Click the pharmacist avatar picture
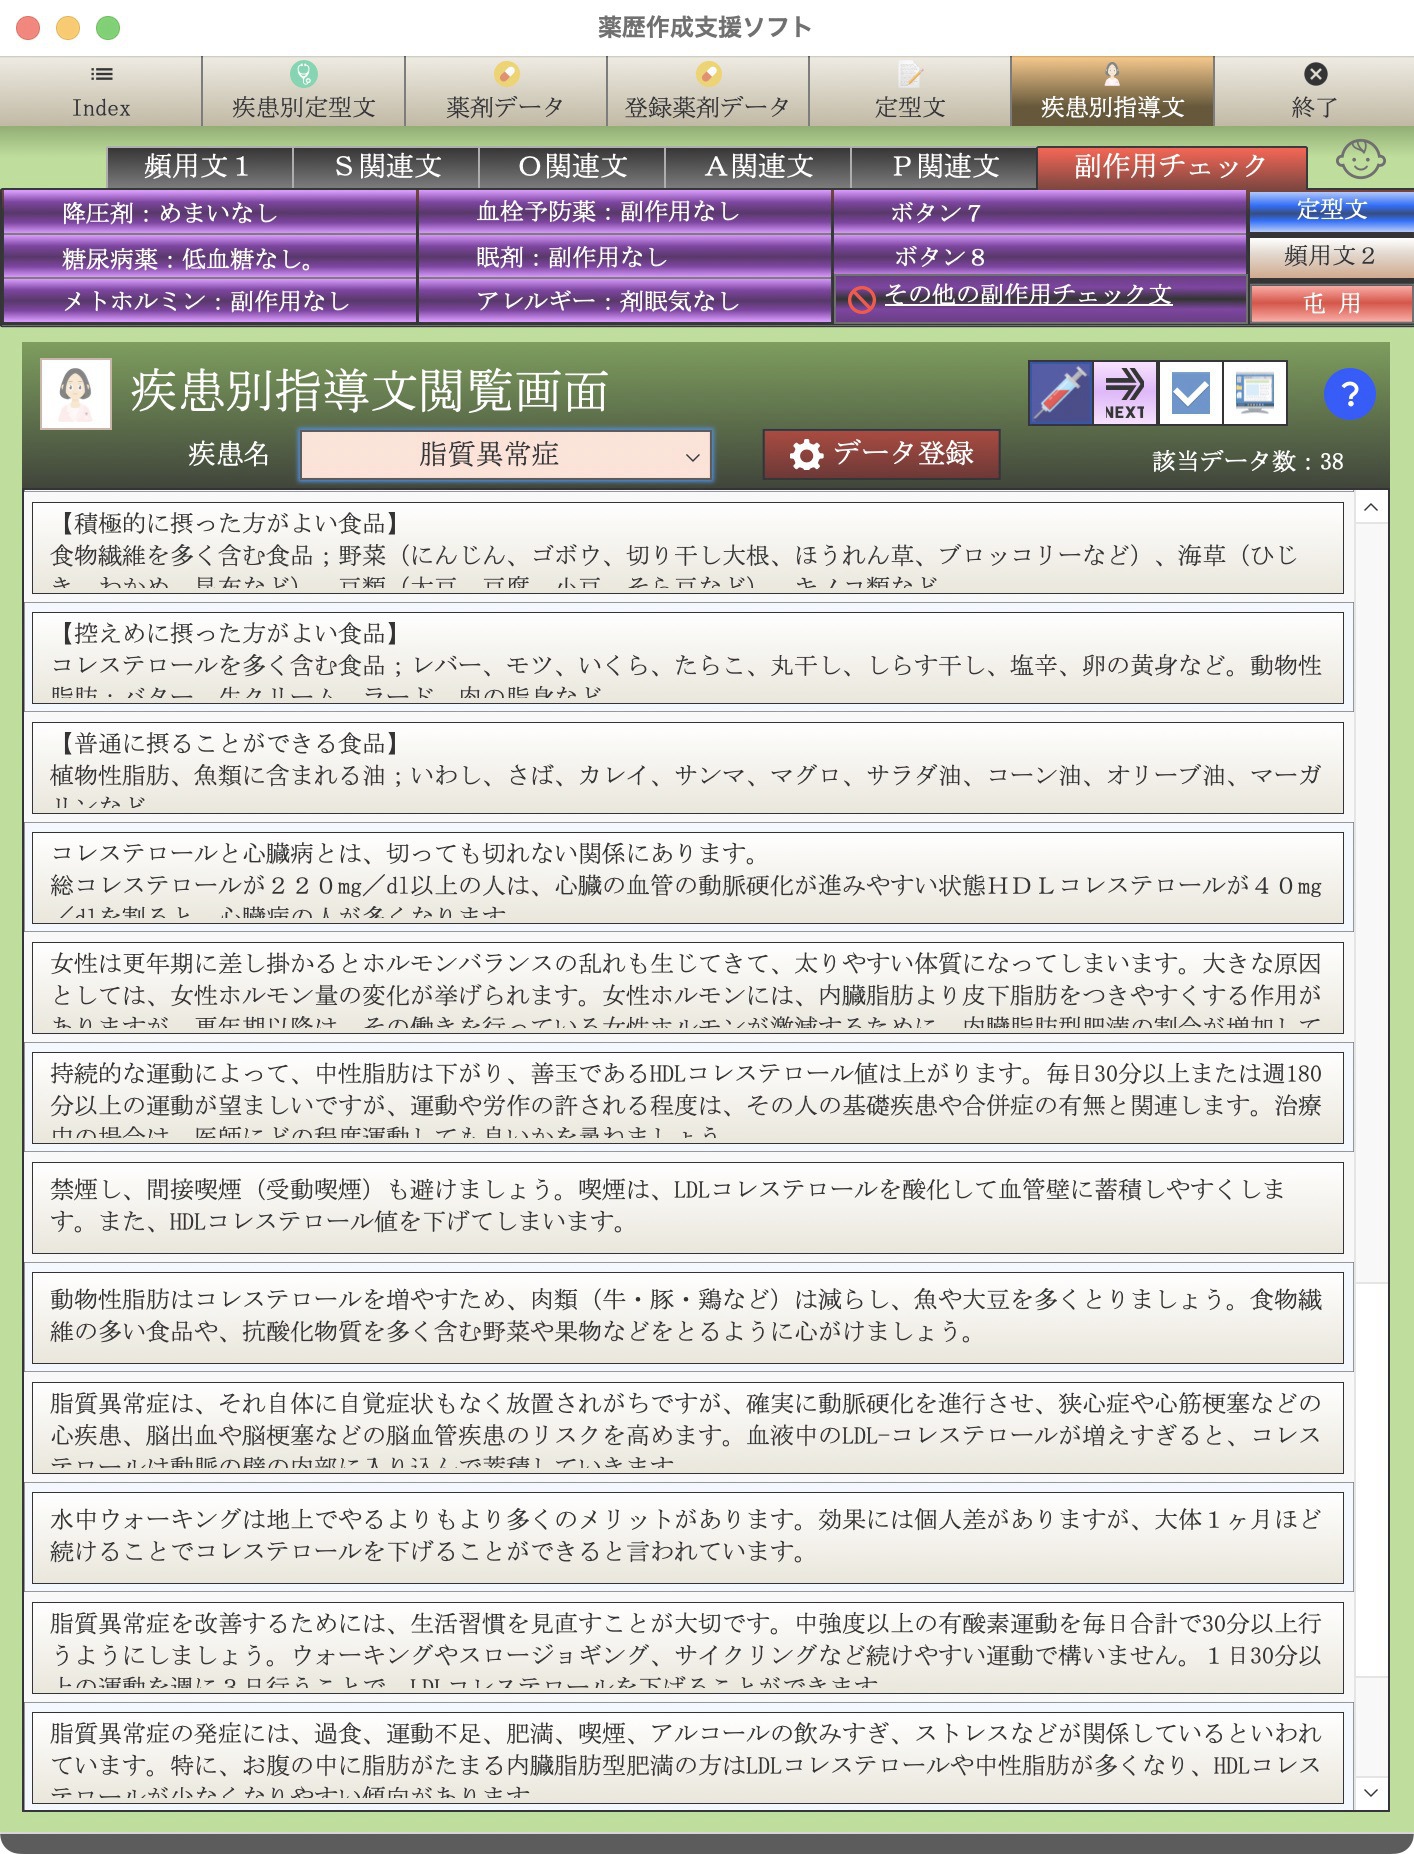 click(76, 394)
